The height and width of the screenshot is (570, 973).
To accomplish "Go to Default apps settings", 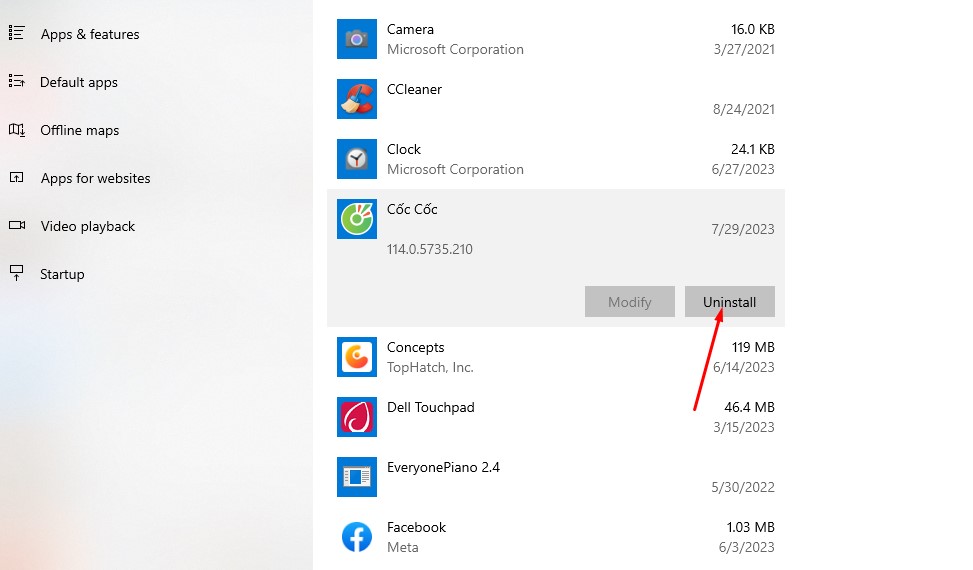I will click(x=78, y=82).
